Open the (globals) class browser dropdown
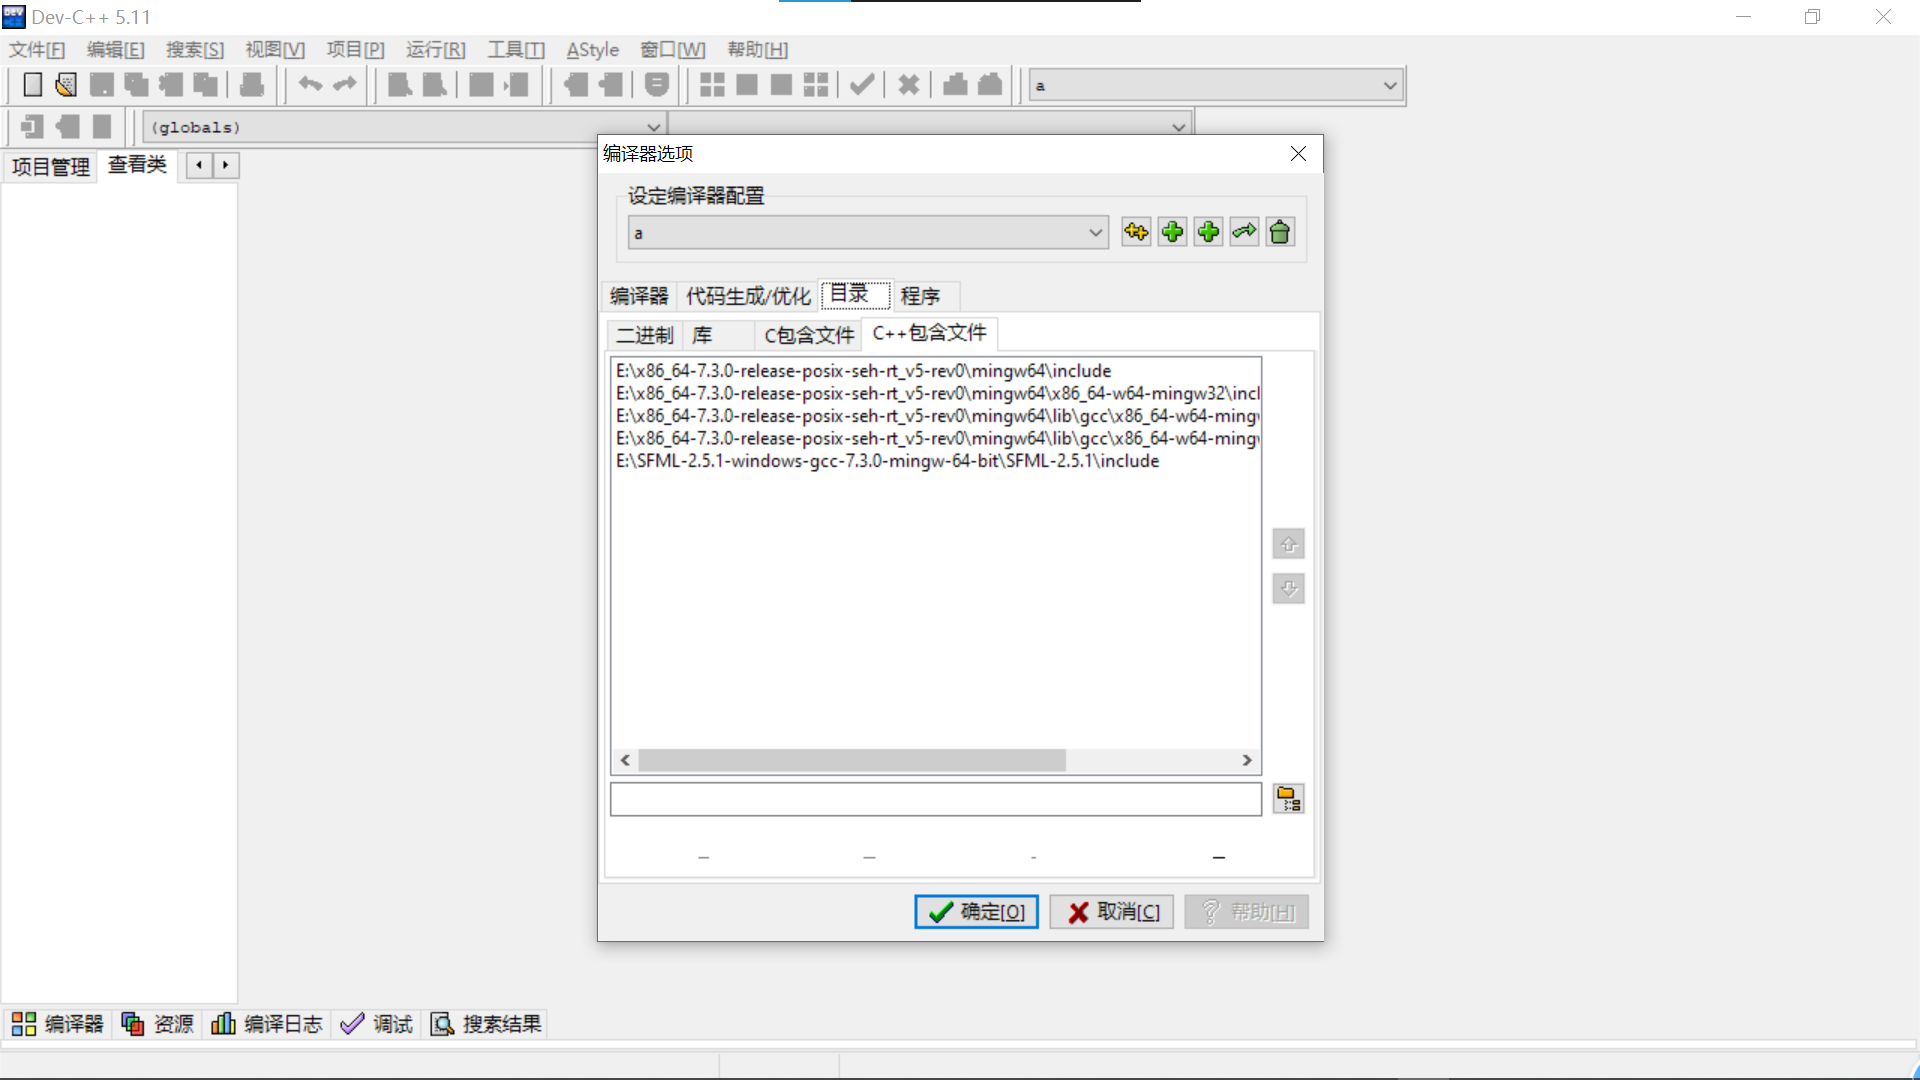The height and width of the screenshot is (1080, 1920). (653, 125)
